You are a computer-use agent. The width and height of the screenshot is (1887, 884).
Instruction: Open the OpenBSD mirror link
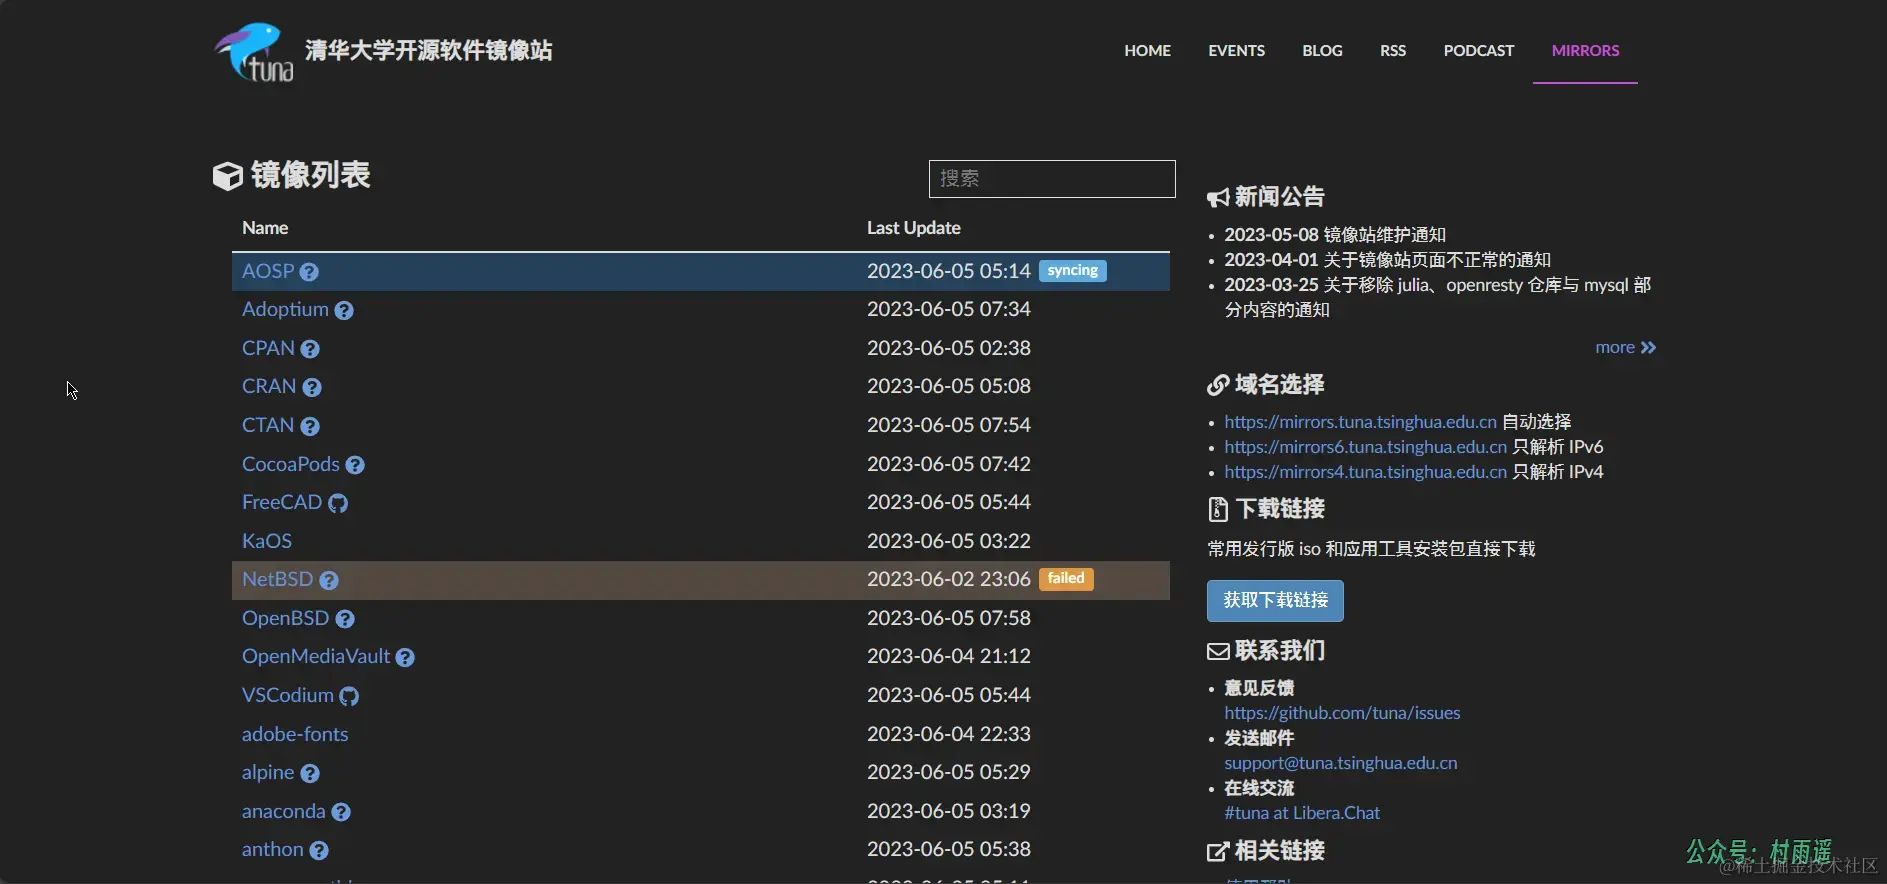tap(285, 619)
